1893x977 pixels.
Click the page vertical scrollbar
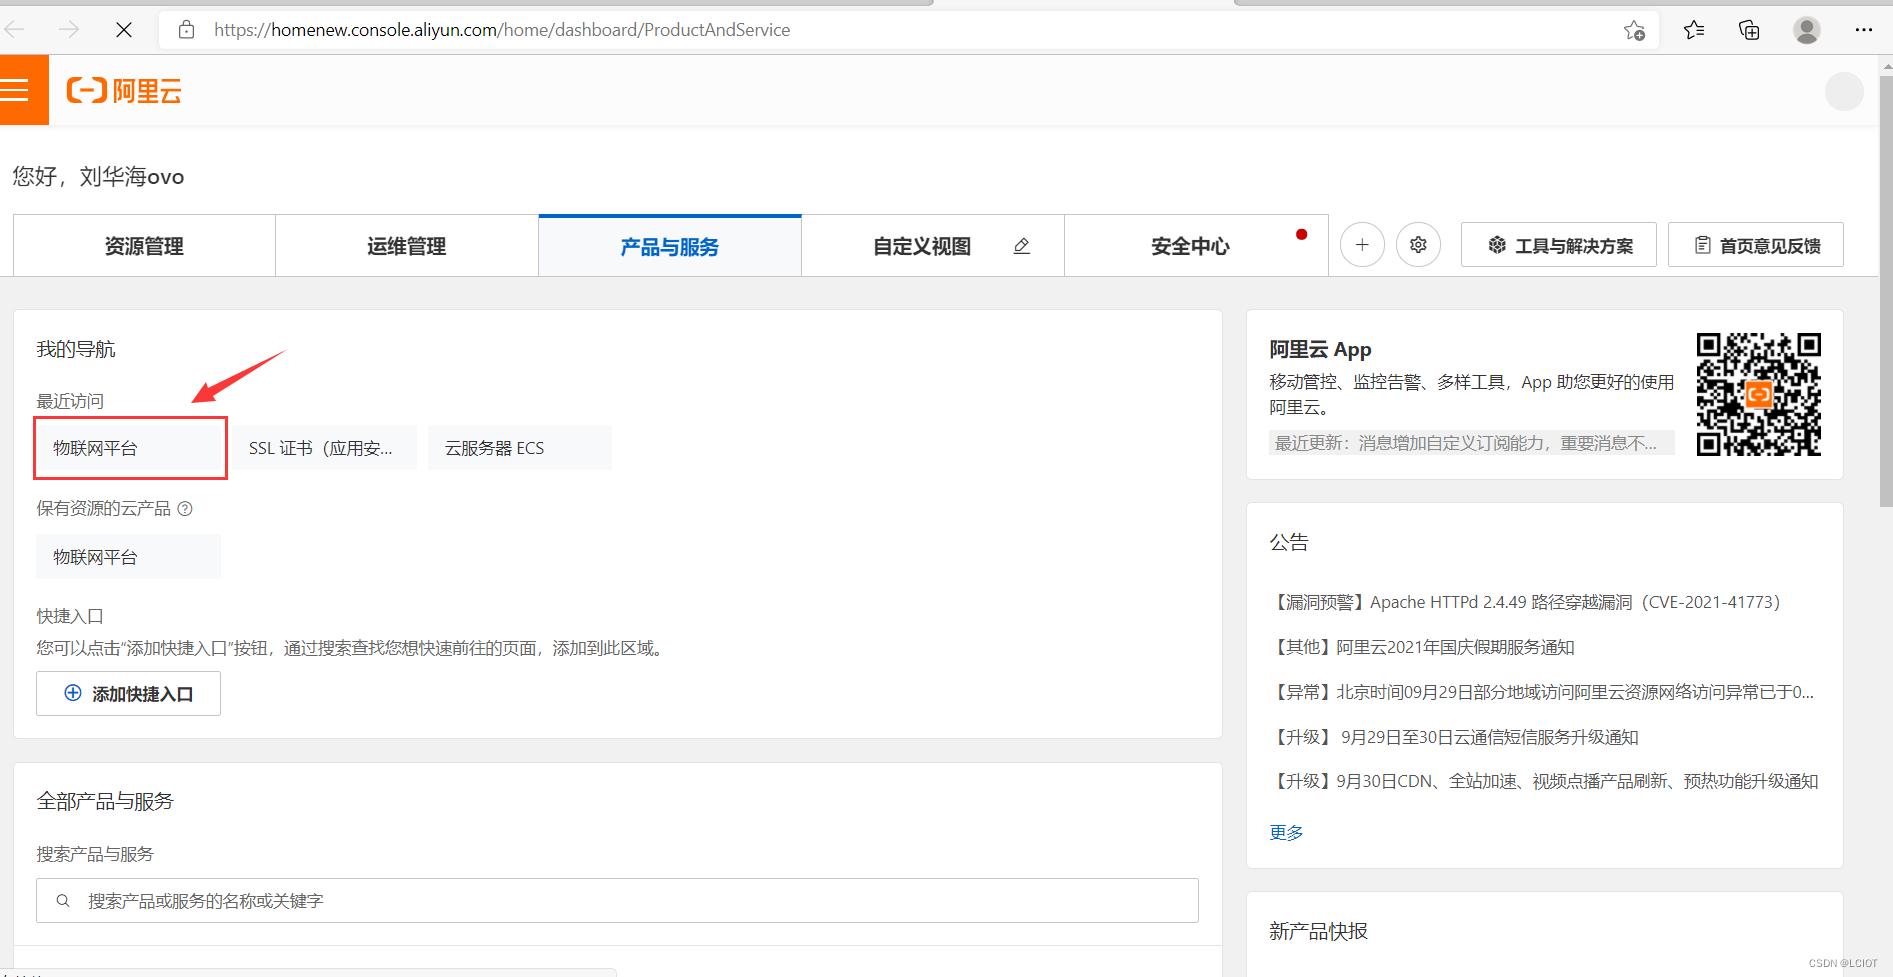(x=1886, y=292)
